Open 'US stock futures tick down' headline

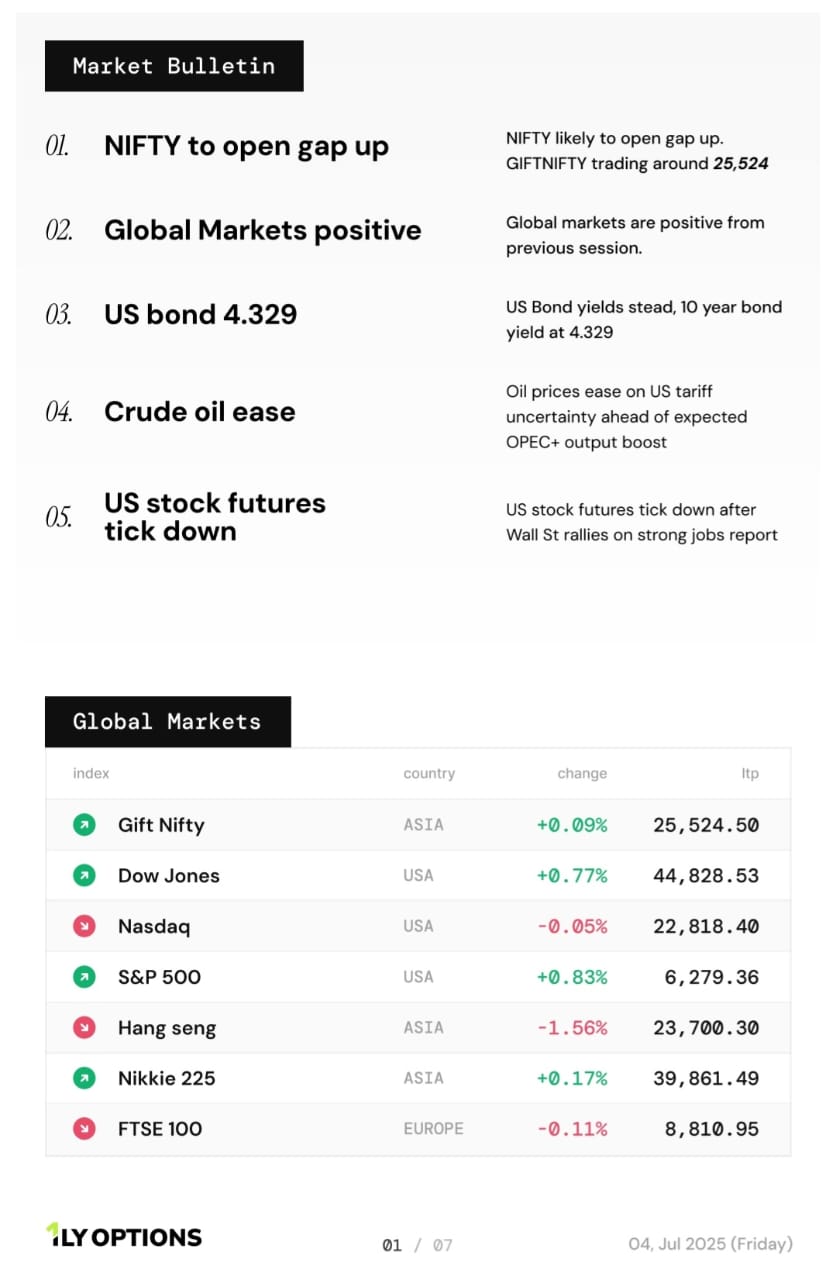[214, 516]
